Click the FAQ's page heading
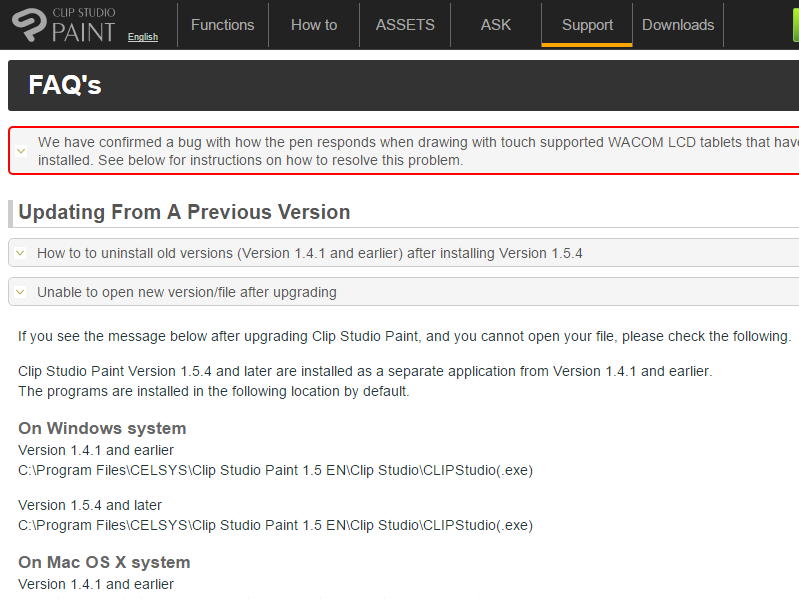This screenshot has width=799, height=599. coord(65,85)
